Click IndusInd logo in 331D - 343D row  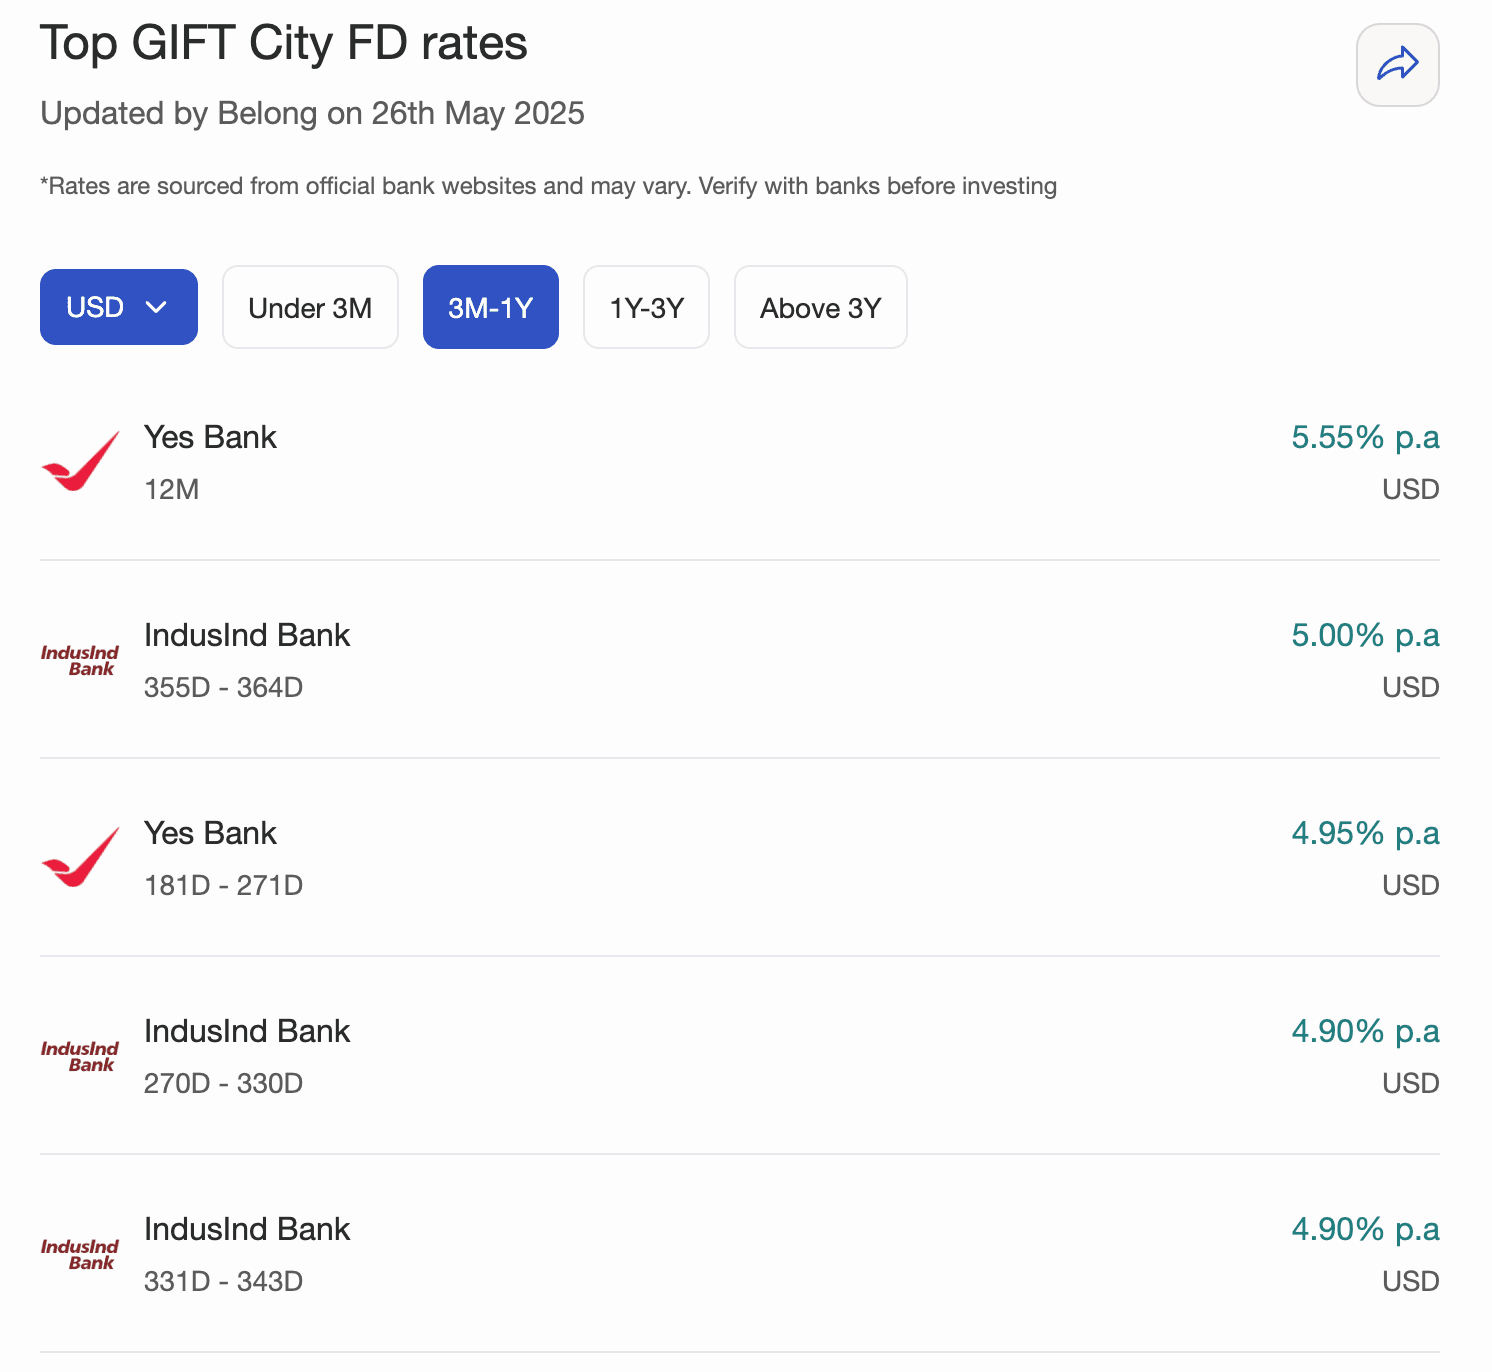click(x=80, y=1254)
